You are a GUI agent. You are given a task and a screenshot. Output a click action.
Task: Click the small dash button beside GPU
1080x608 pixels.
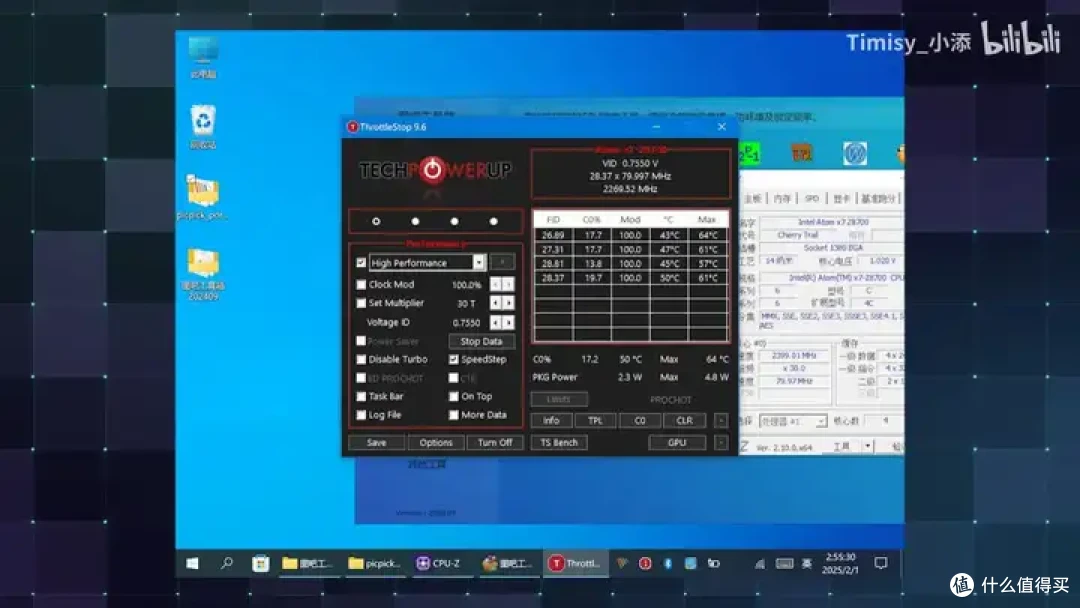coord(720,443)
